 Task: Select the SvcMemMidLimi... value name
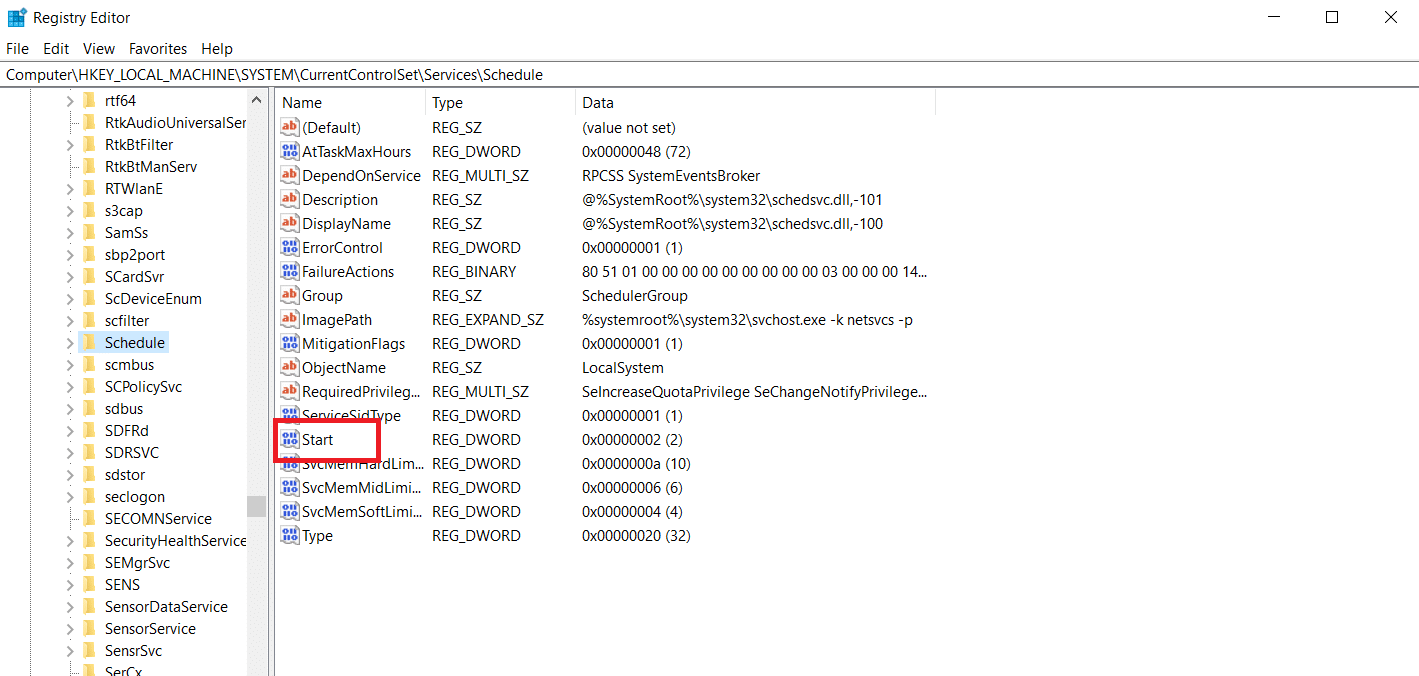[x=363, y=488]
